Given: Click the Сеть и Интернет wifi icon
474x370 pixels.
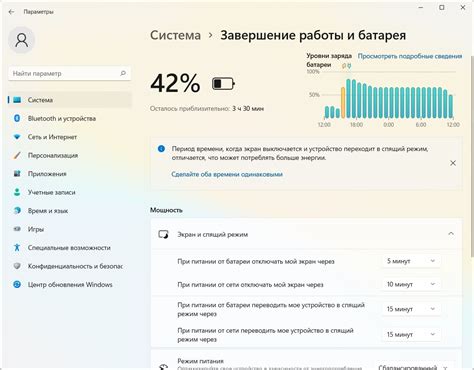Looking at the screenshot, I should coord(17,137).
